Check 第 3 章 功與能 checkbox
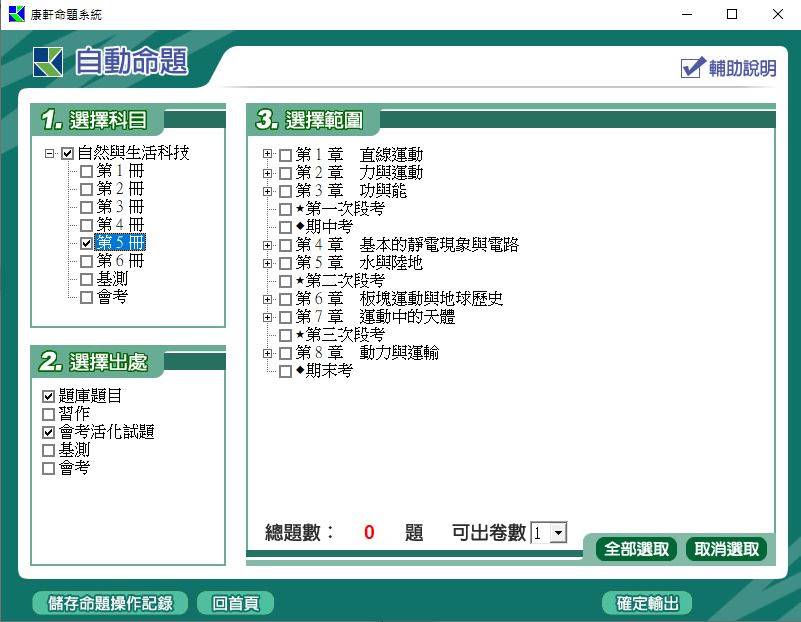The width and height of the screenshot is (801, 622). [x=286, y=192]
